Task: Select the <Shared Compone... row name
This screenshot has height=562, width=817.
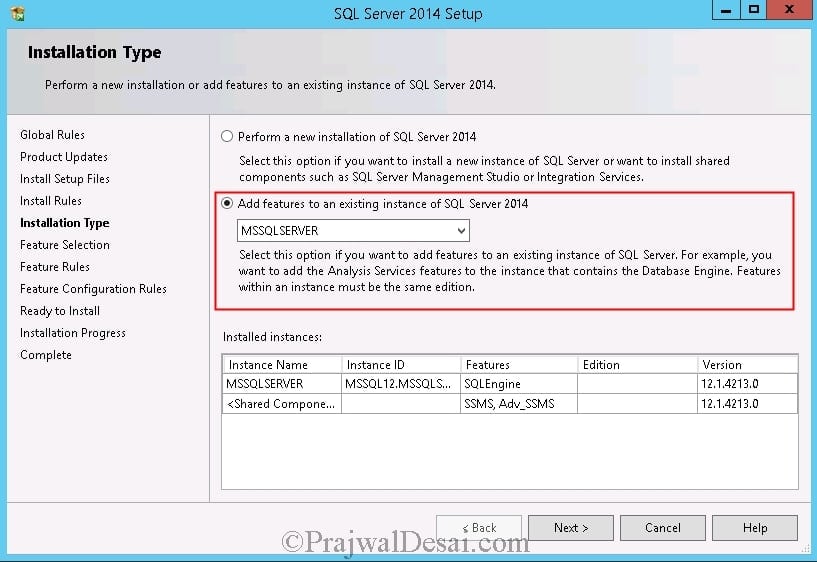Action: 282,404
